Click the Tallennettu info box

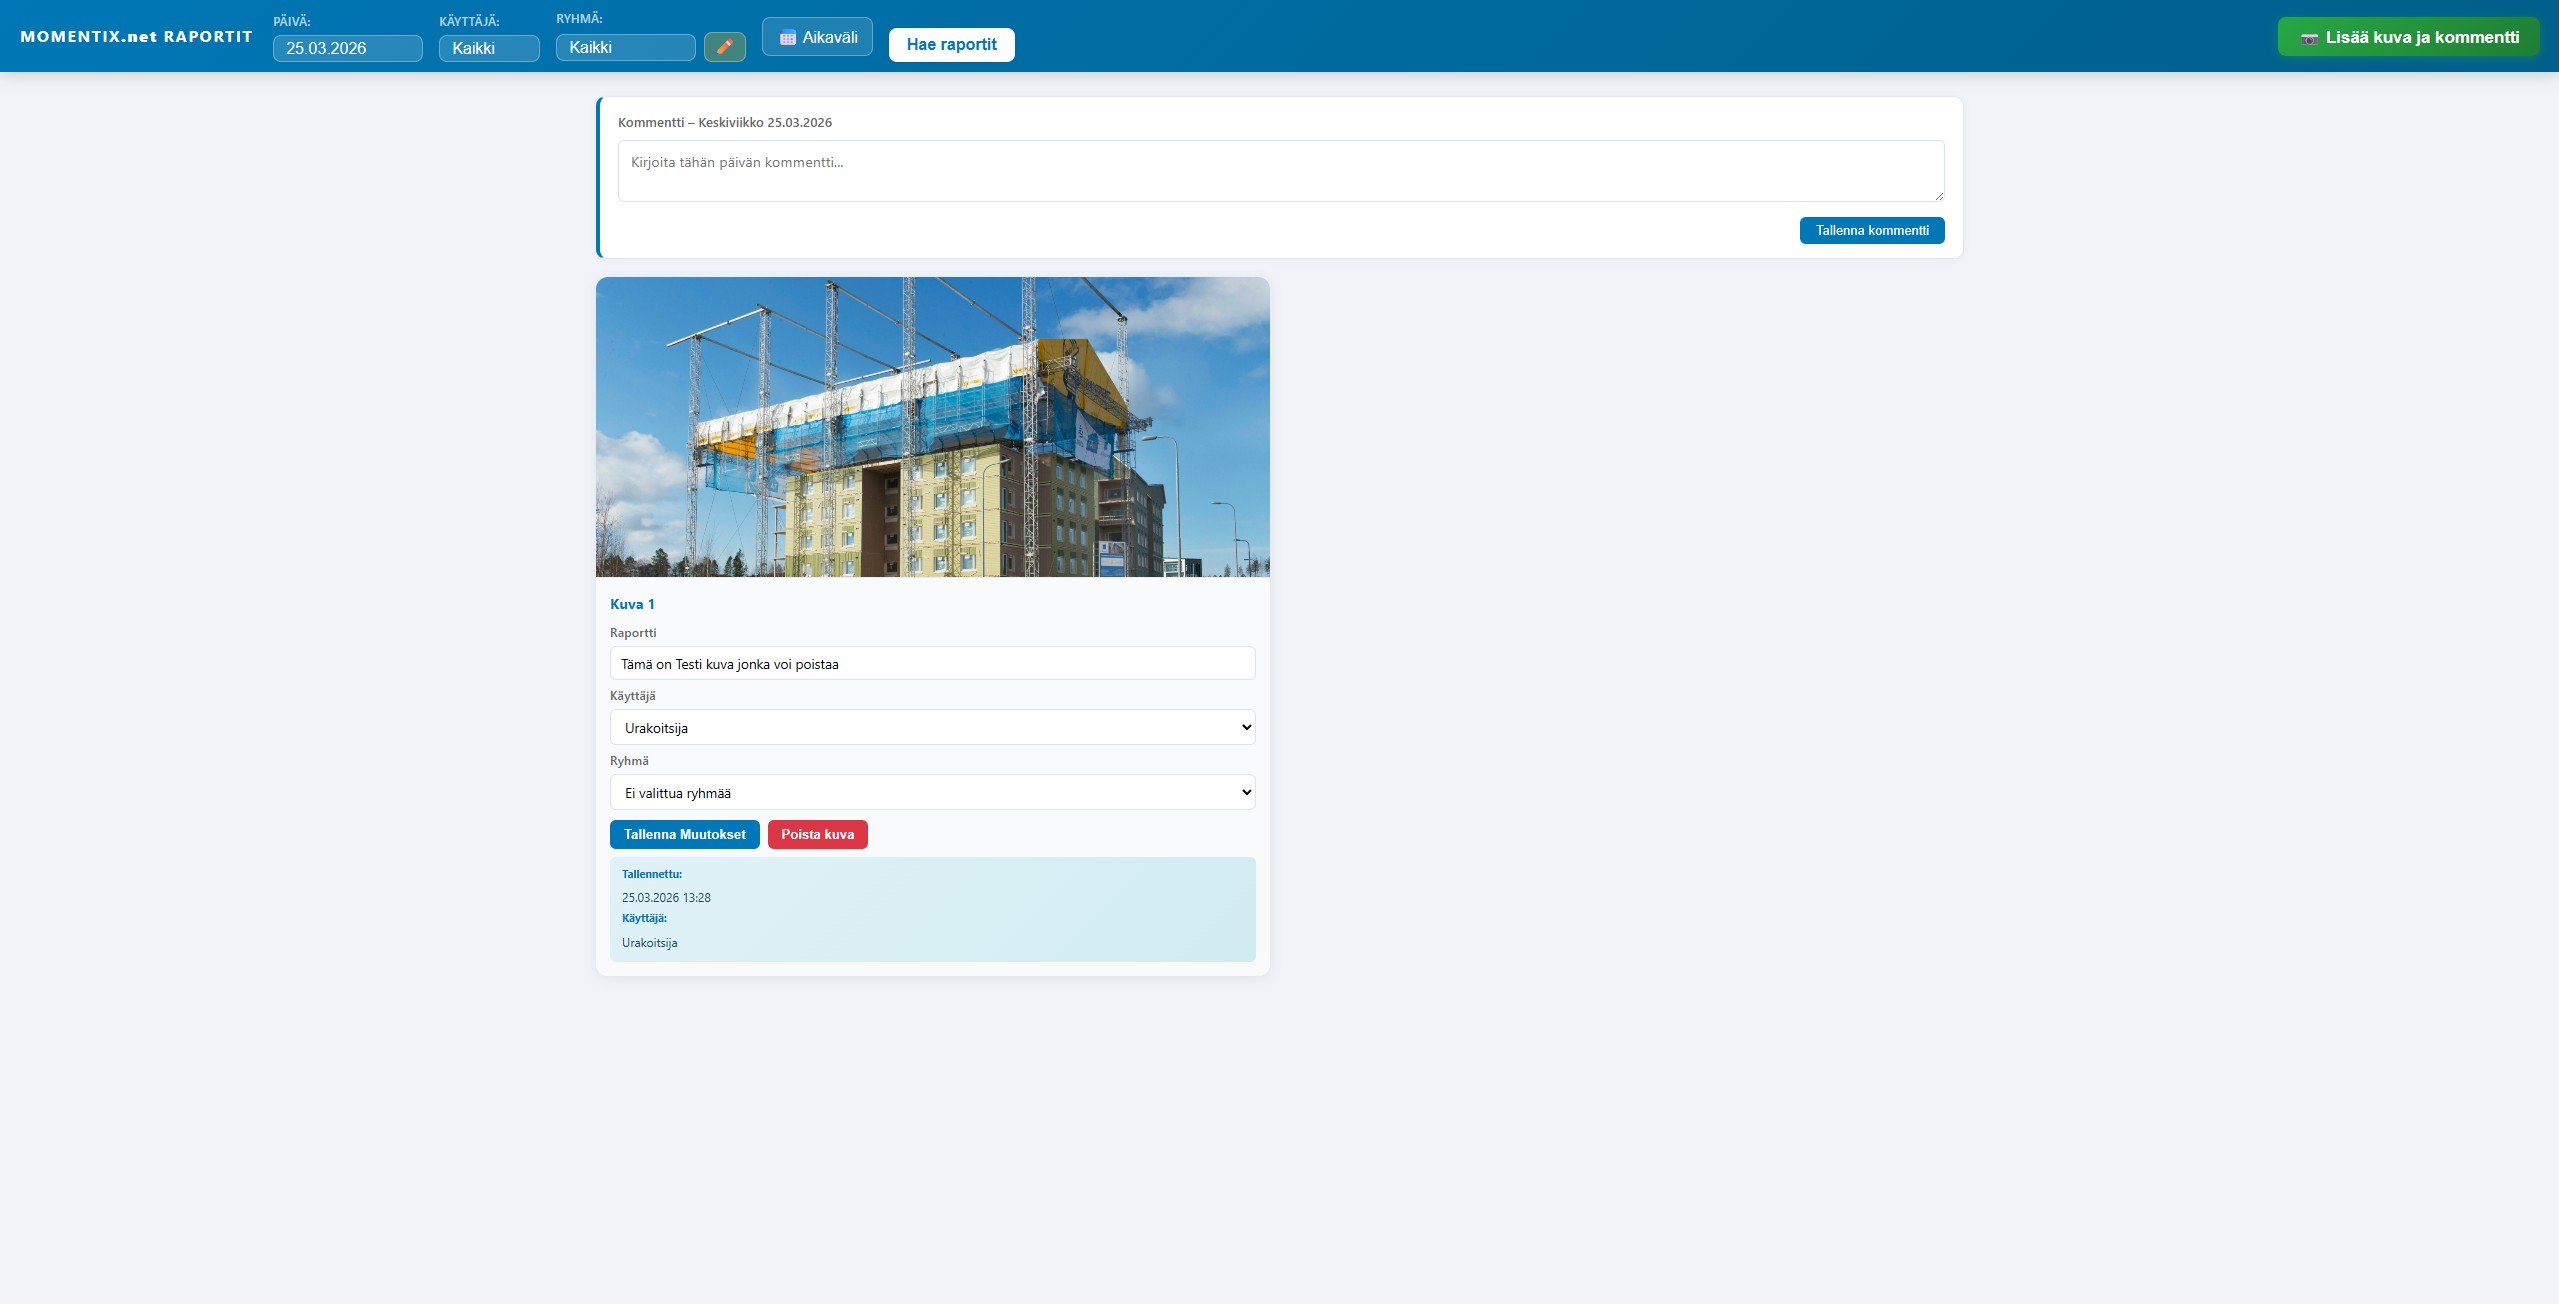932,909
